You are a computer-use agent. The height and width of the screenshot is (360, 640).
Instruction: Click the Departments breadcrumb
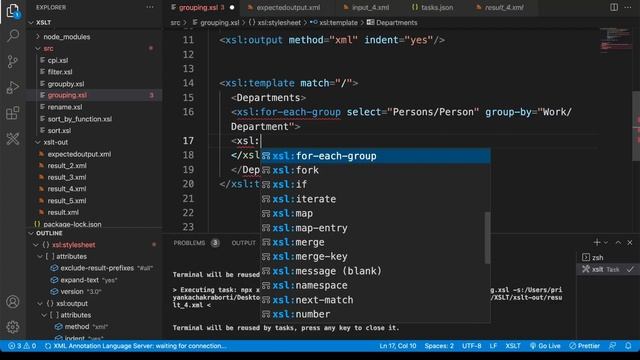392,22
